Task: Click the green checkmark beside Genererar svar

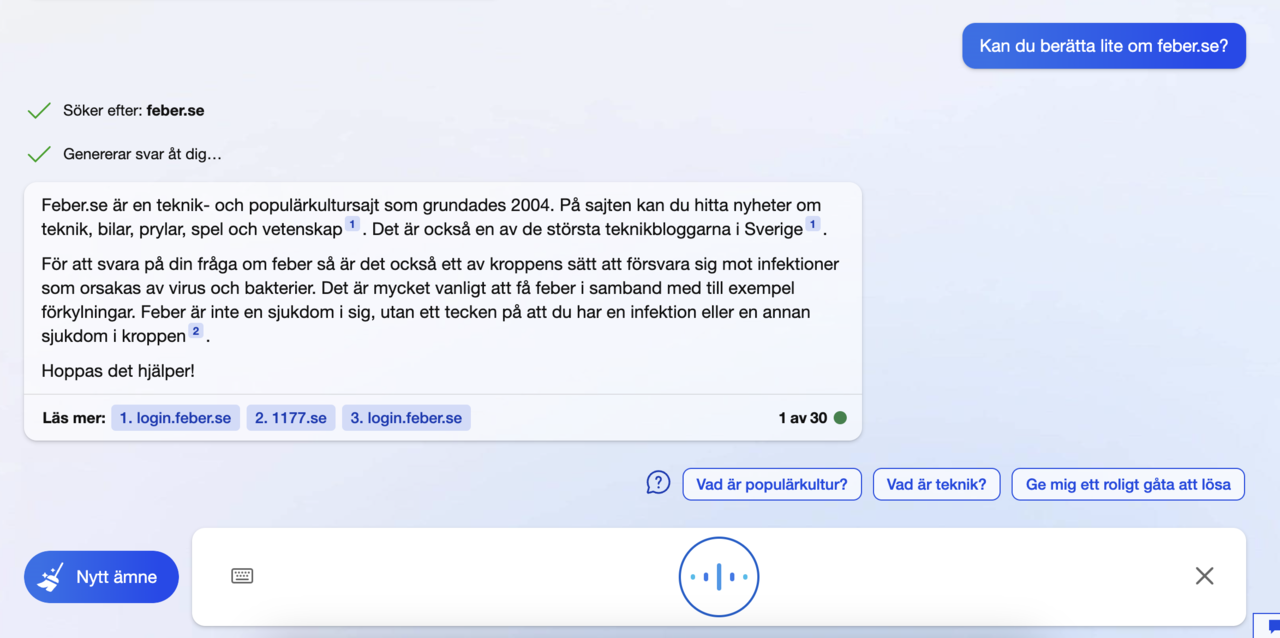Action: (38, 154)
